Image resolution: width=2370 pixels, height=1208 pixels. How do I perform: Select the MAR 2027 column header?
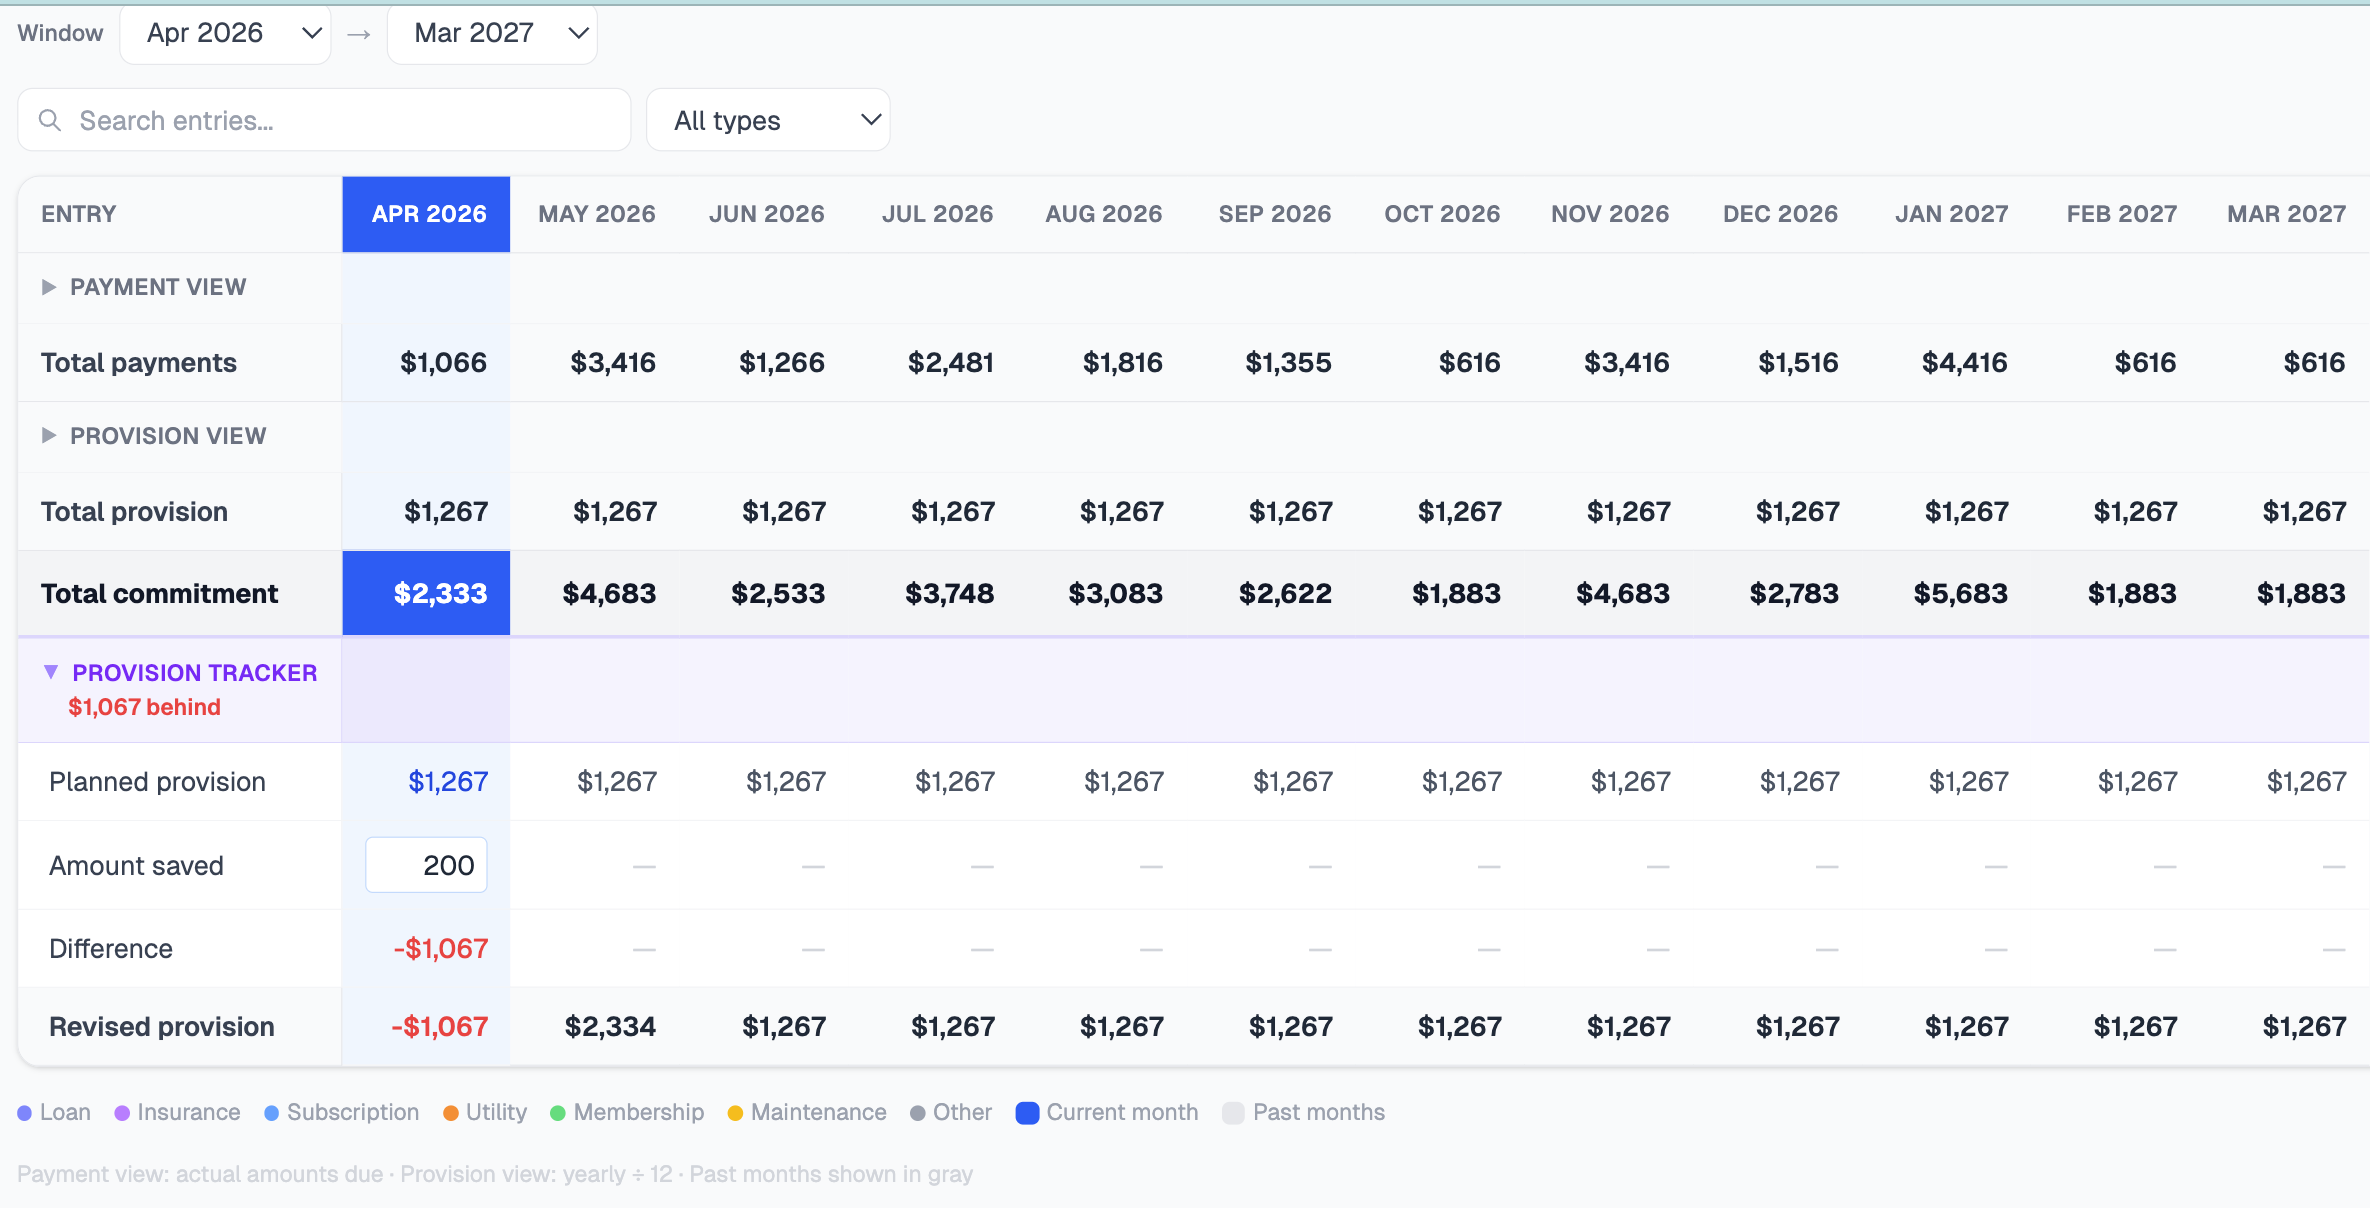(2286, 213)
